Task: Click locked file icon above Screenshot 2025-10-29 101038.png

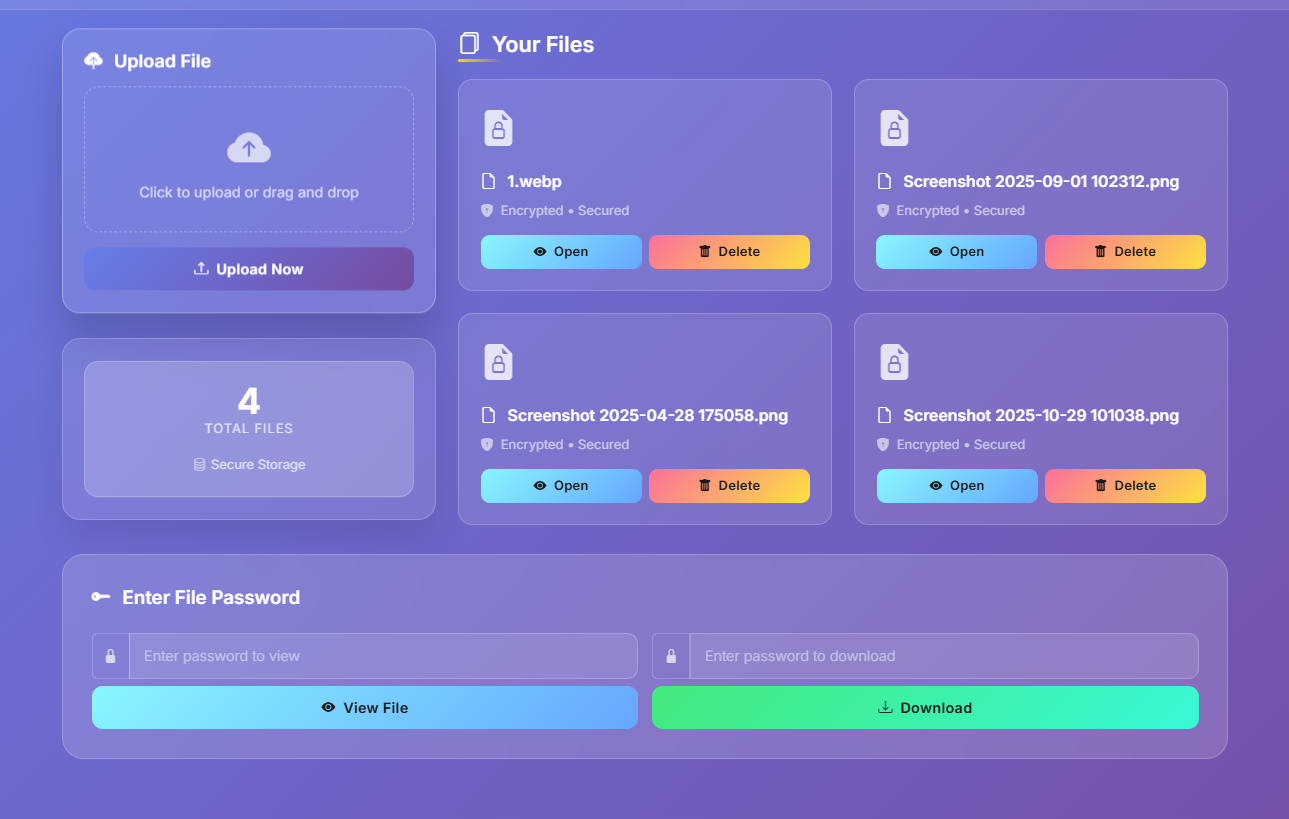Action: point(894,362)
